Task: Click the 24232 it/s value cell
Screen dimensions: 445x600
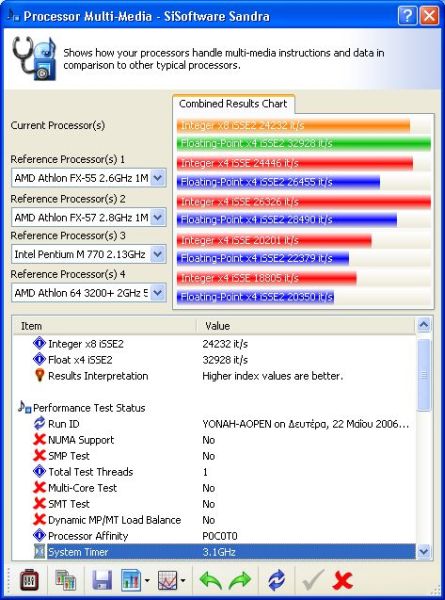Action: pyautogui.click(x=225, y=344)
